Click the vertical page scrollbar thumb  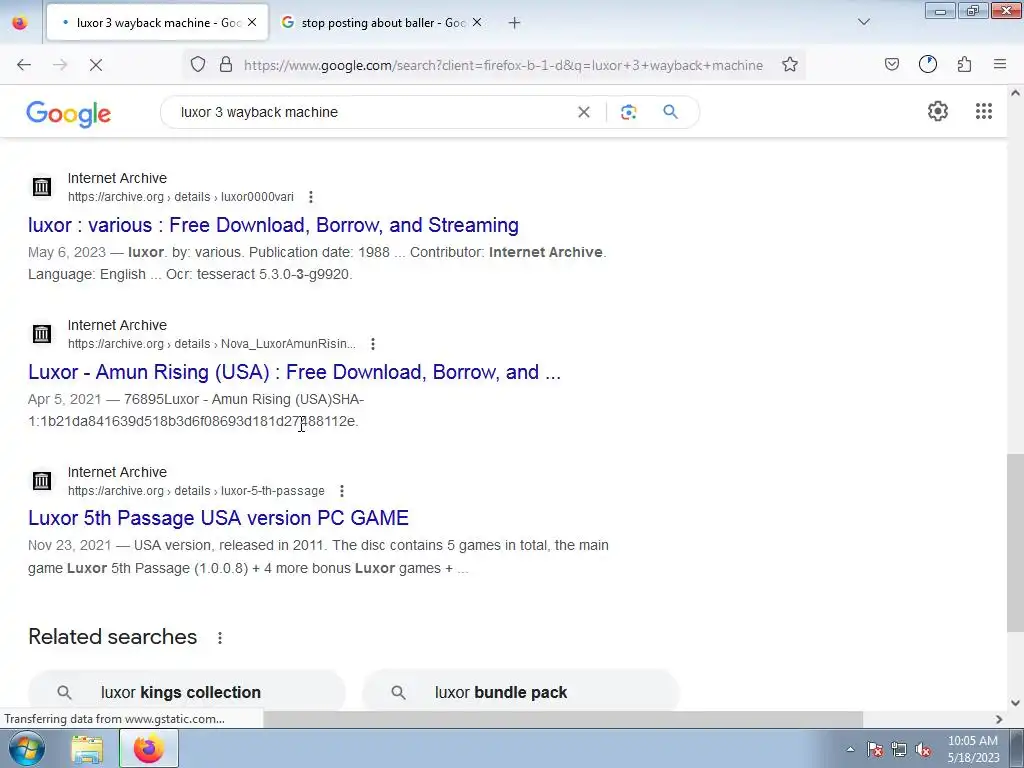click(1015, 543)
